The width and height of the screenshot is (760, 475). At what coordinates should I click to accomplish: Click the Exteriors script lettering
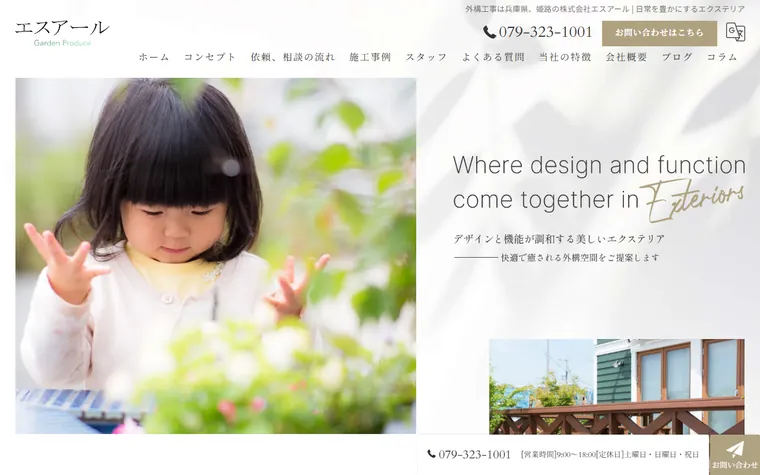[x=692, y=199]
